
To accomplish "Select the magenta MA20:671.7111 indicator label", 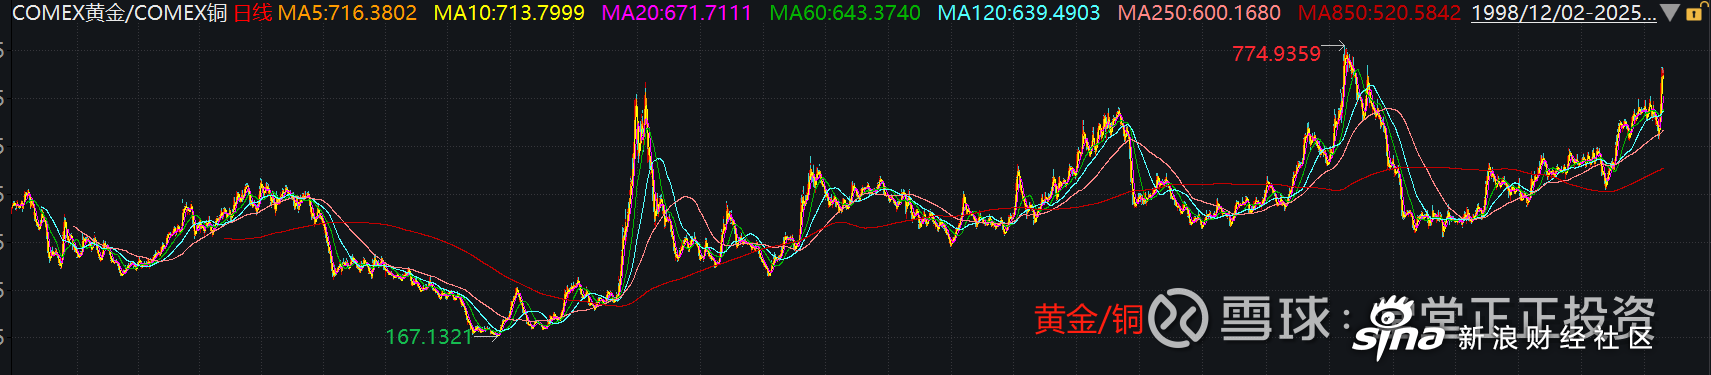I will pyautogui.click(x=676, y=13).
